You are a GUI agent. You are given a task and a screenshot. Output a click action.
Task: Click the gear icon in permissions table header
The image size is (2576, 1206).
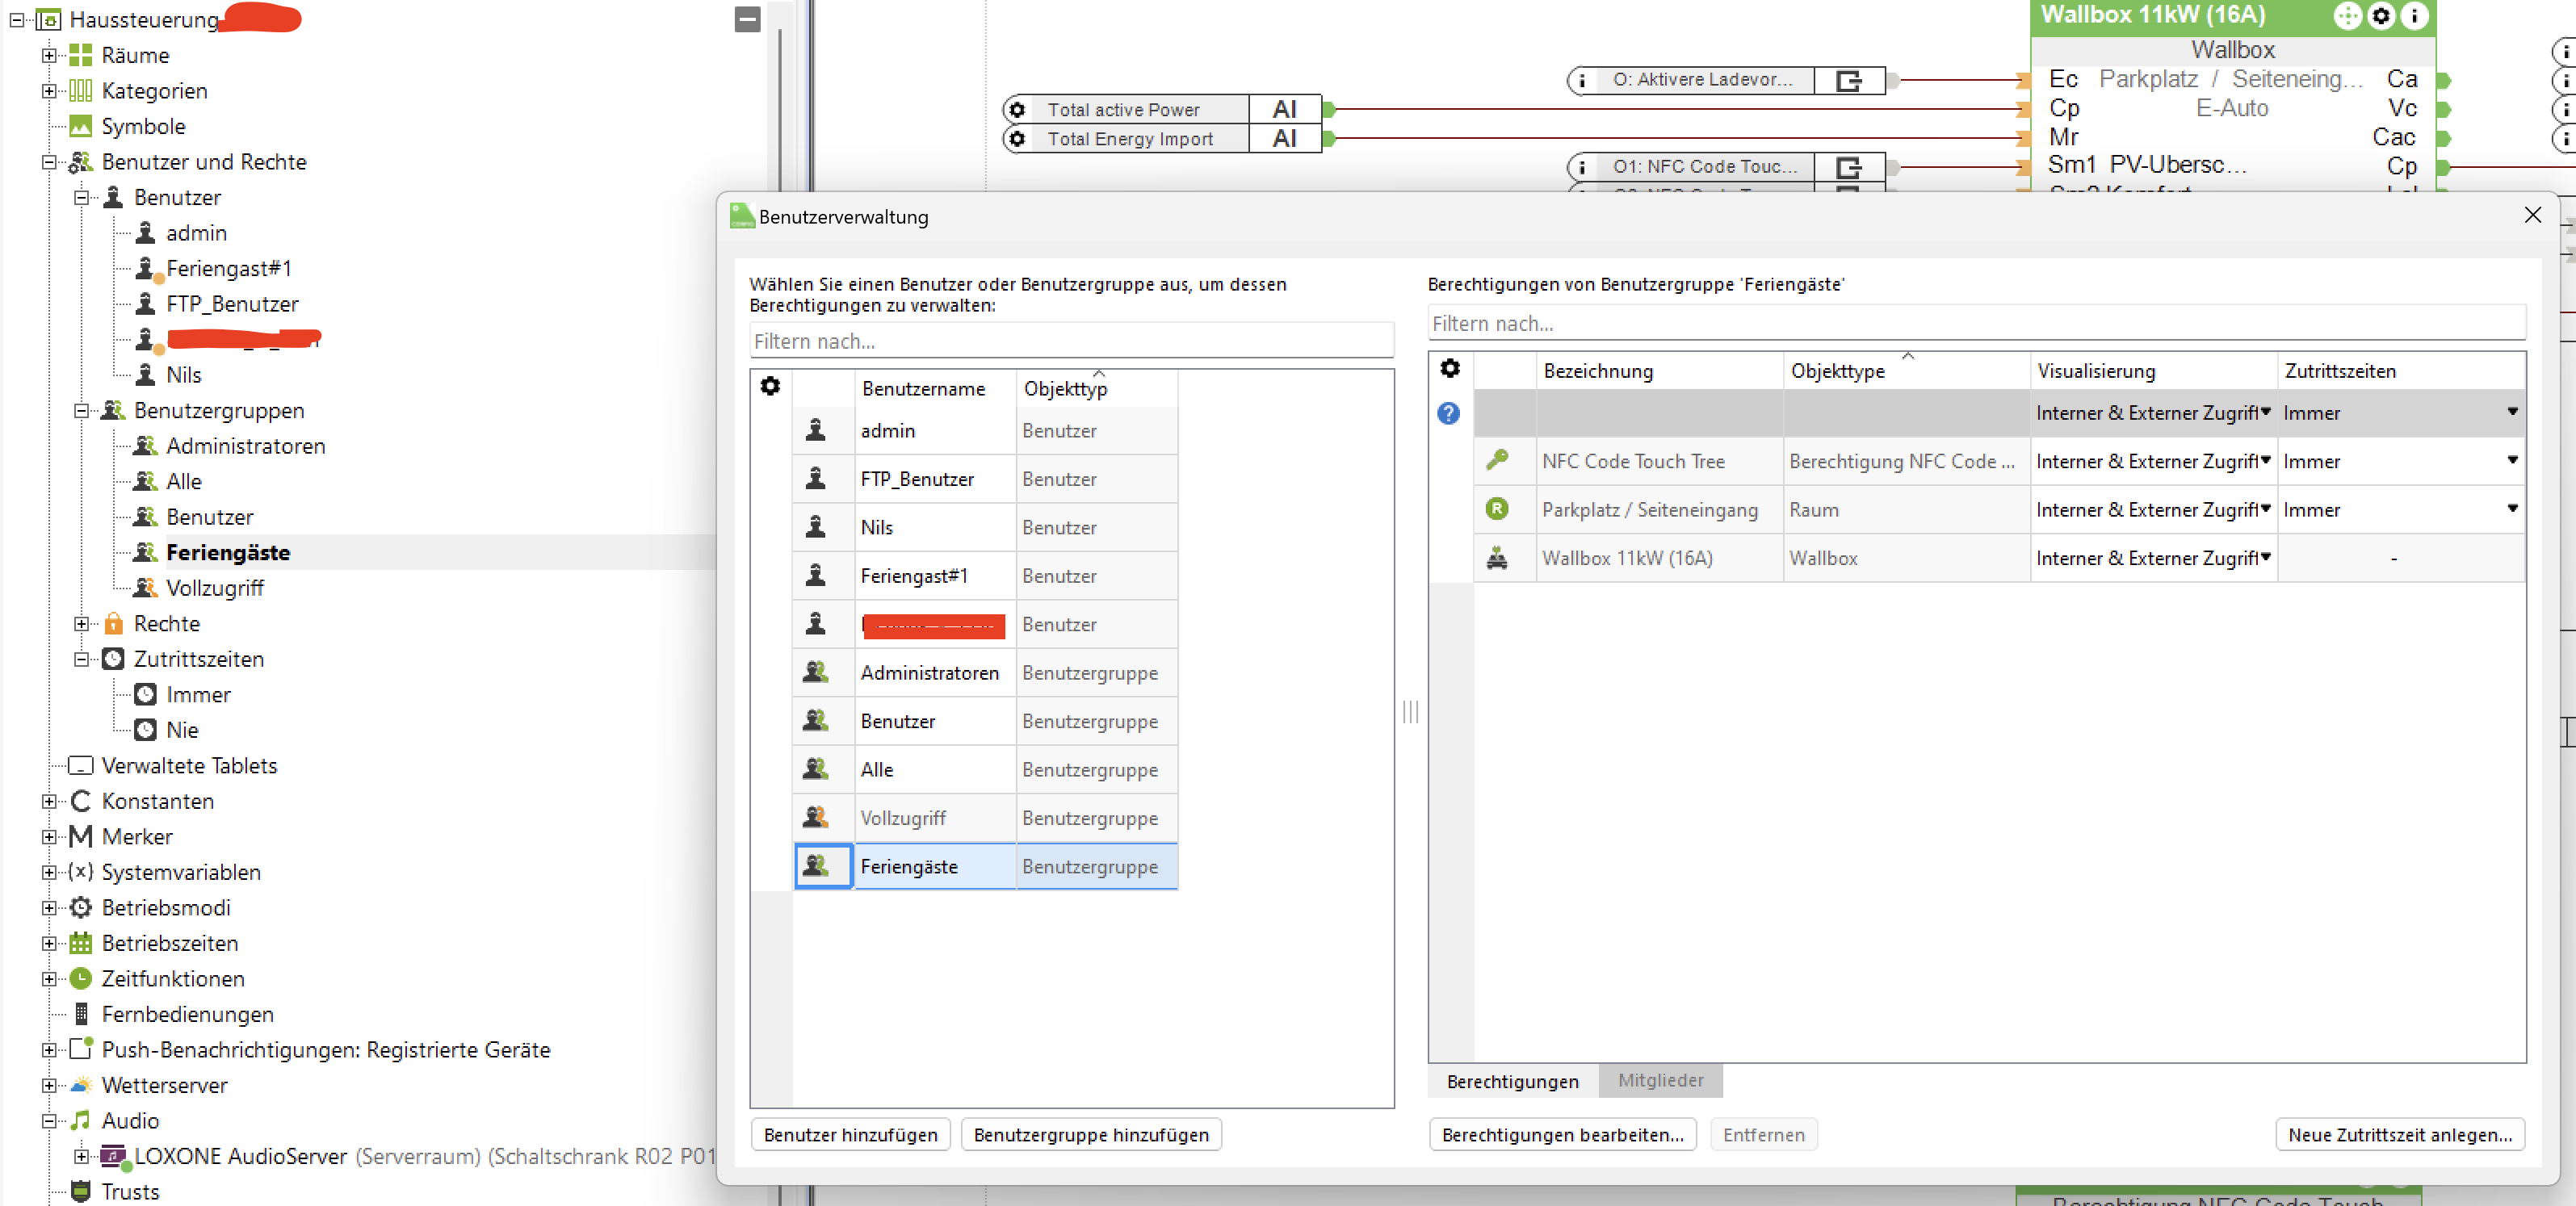pos(1449,369)
